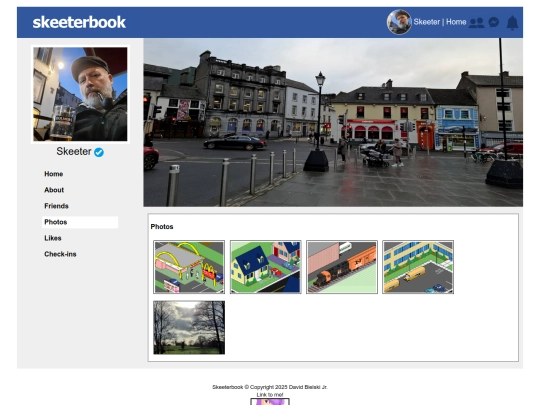Image resolution: width=540 pixels, height=405 pixels.
Task: Open the trees and cloudy sky photo
Action: (x=189, y=328)
